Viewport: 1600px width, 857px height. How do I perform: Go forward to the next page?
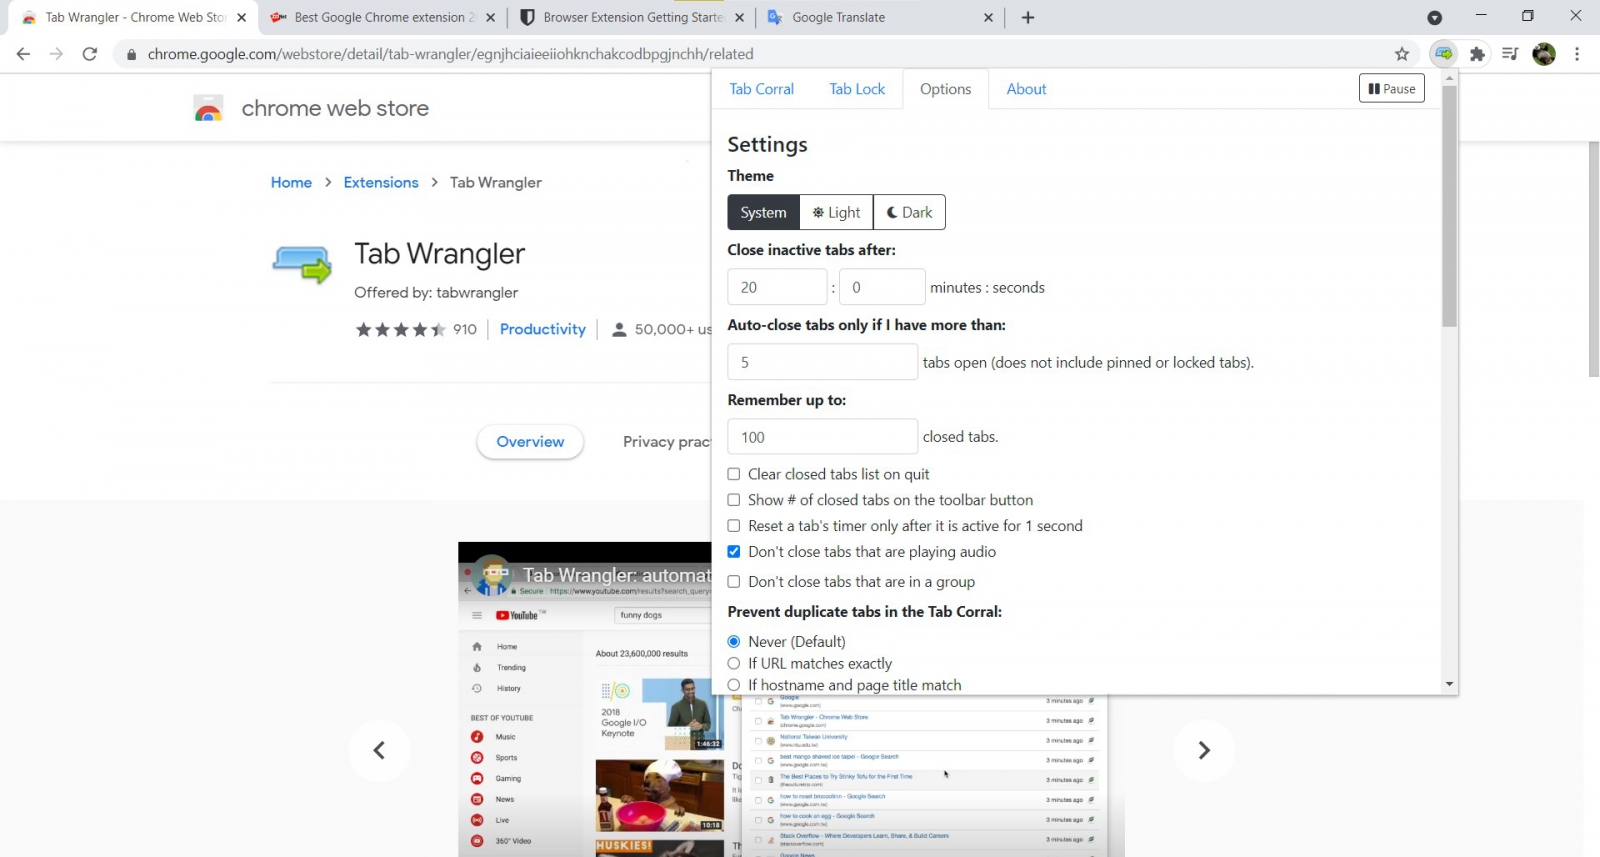pyautogui.click(x=56, y=54)
